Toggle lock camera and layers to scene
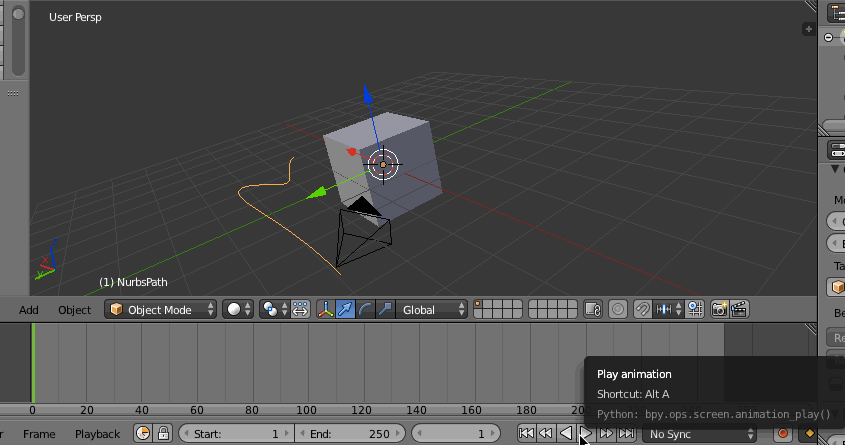 [x=593, y=310]
